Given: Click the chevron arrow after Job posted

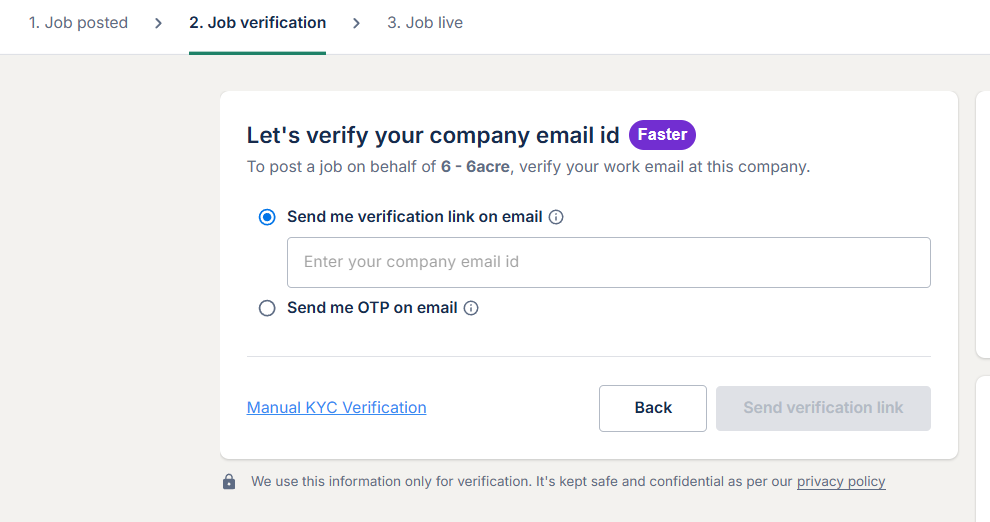Looking at the screenshot, I should click(158, 23).
